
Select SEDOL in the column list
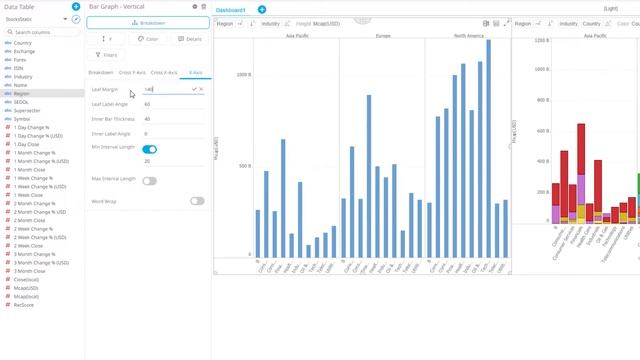tap(21, 102)
